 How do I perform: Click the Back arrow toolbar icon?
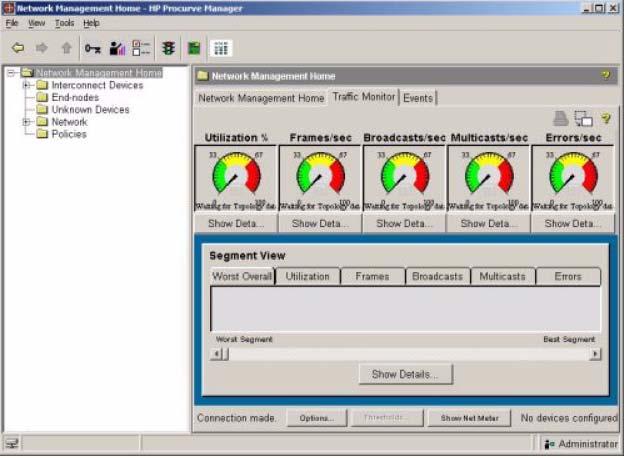[x=18, y=48]
